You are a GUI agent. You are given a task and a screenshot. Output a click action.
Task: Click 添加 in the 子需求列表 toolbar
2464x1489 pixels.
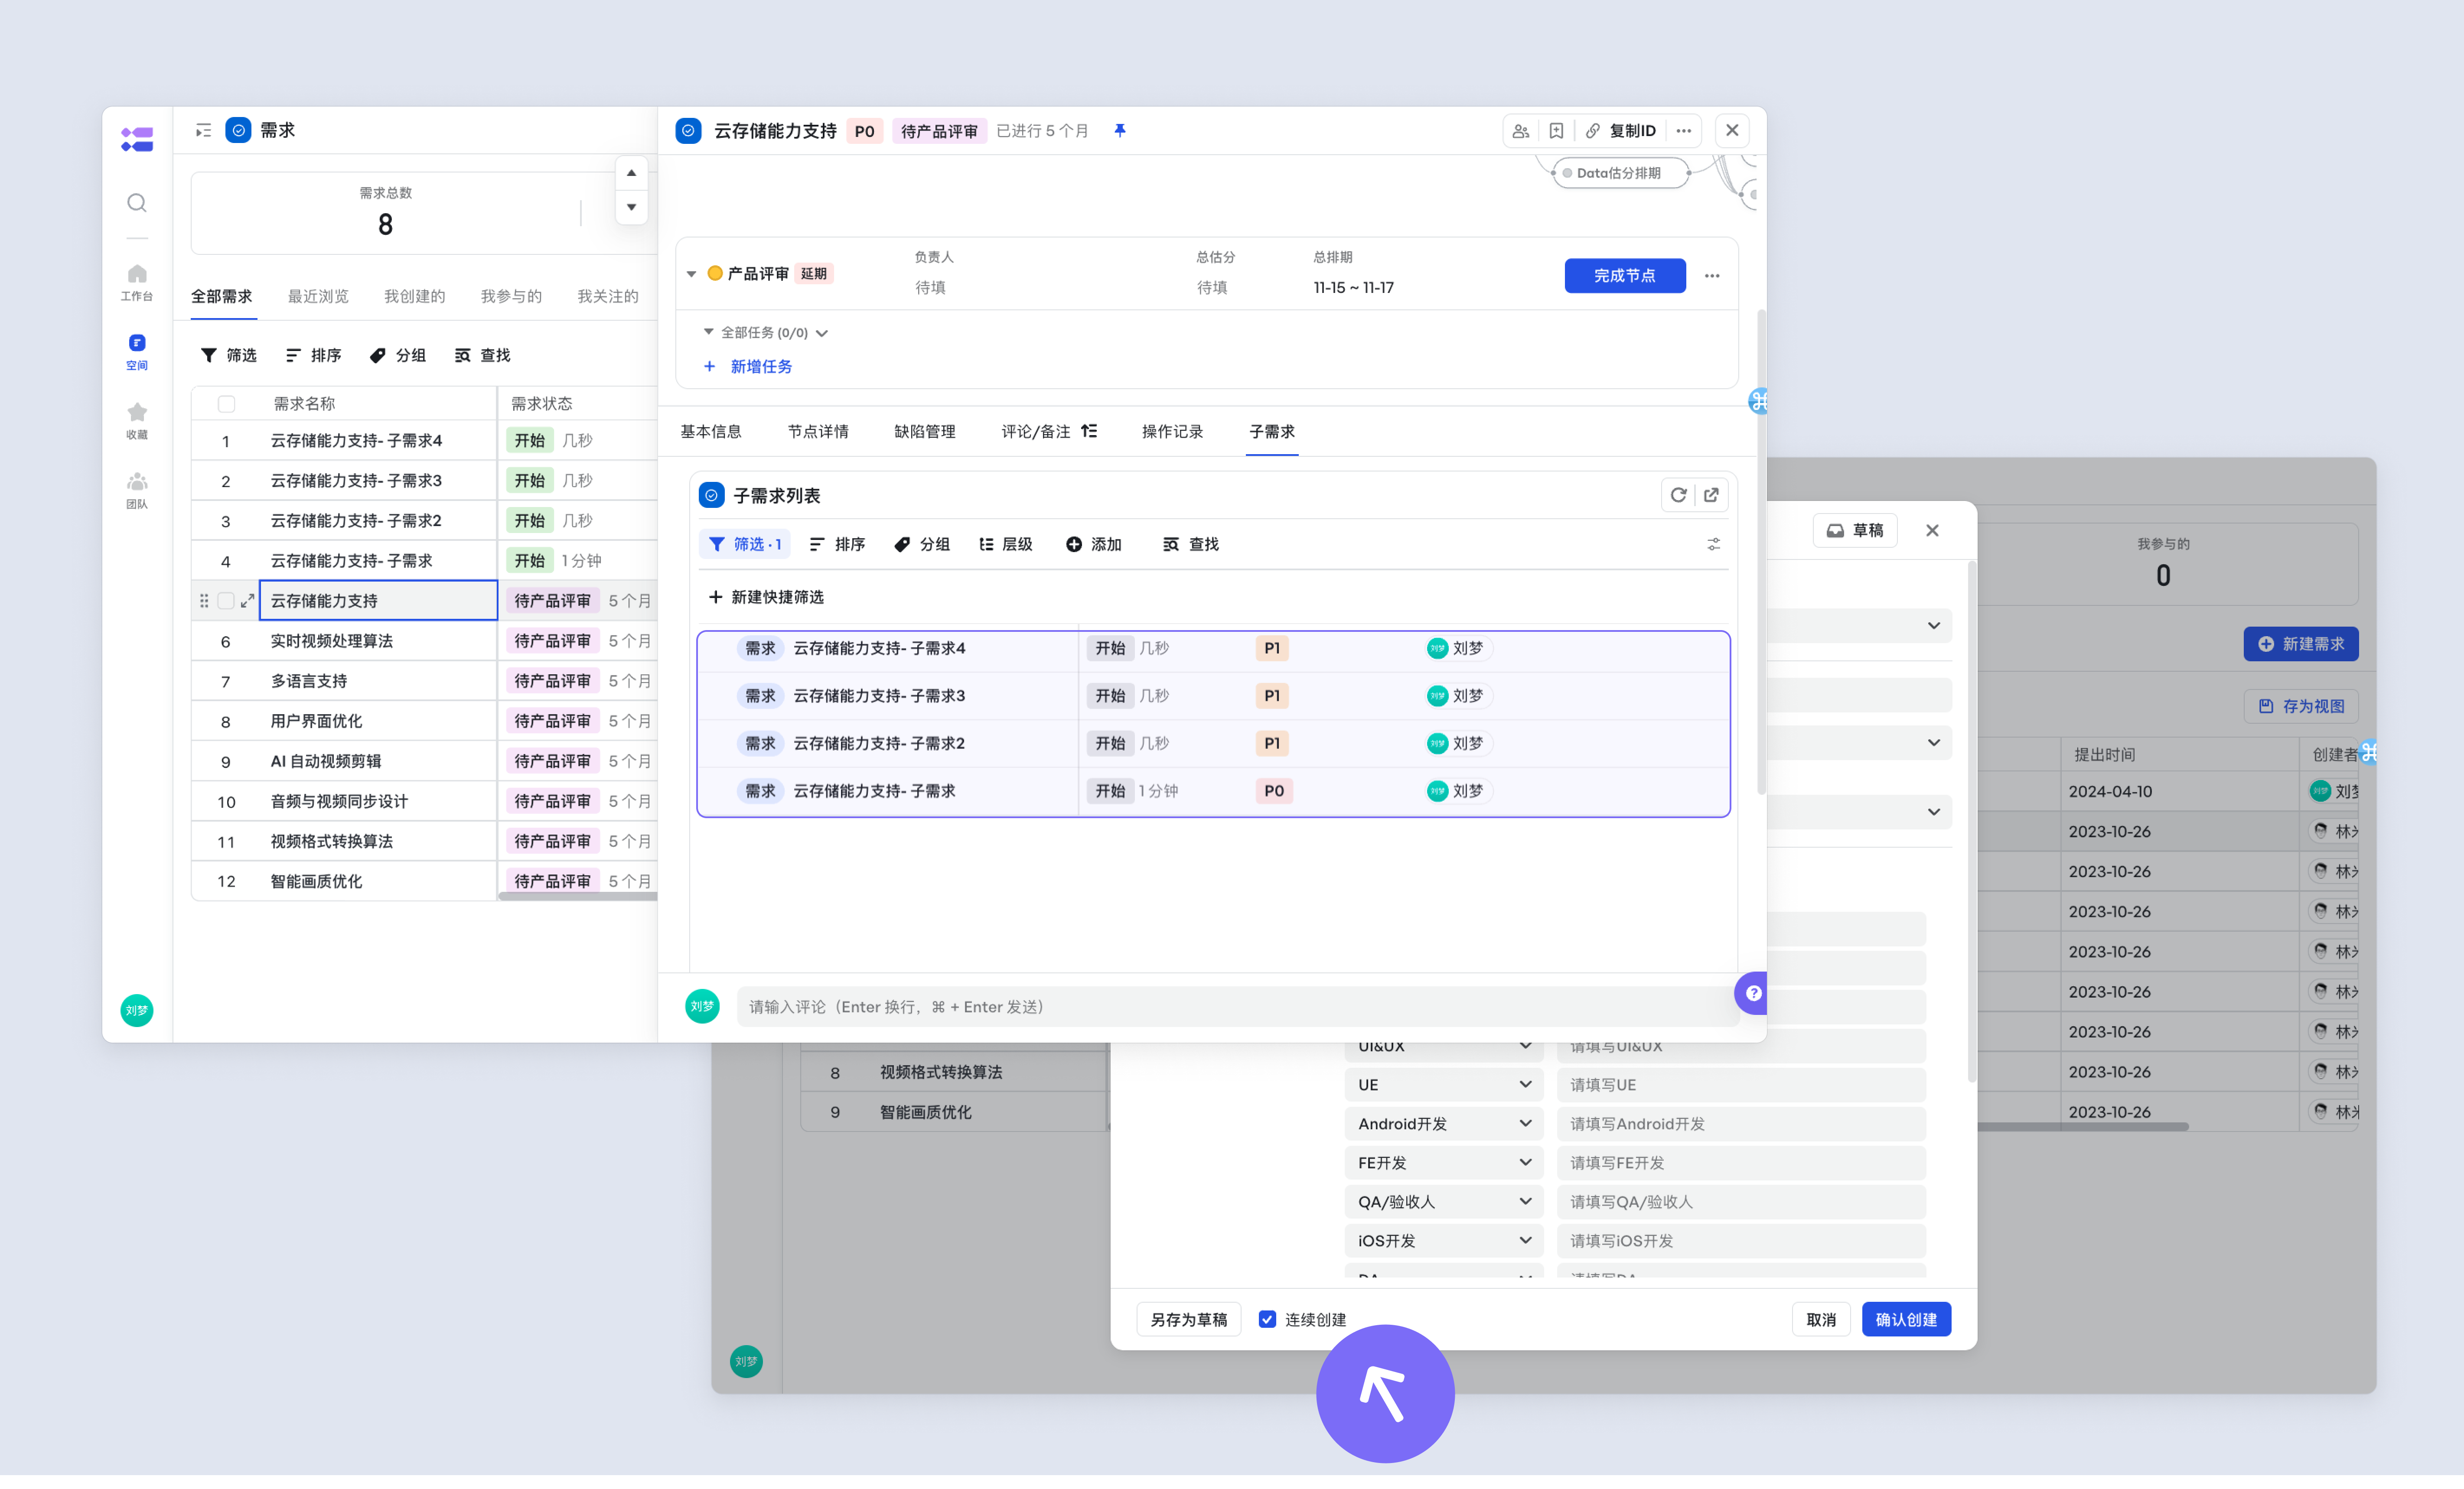pos(1094,544)
